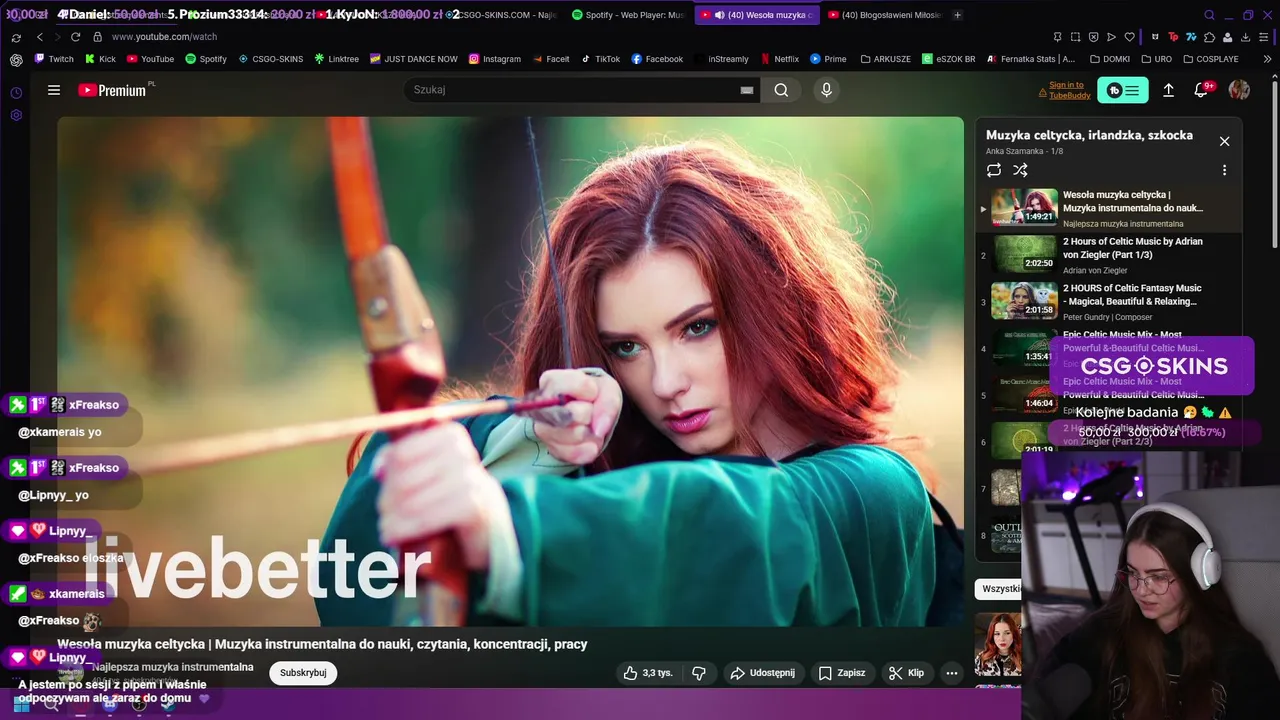Show the hidden bookmarks overflow chevron

pos(1268,59)
